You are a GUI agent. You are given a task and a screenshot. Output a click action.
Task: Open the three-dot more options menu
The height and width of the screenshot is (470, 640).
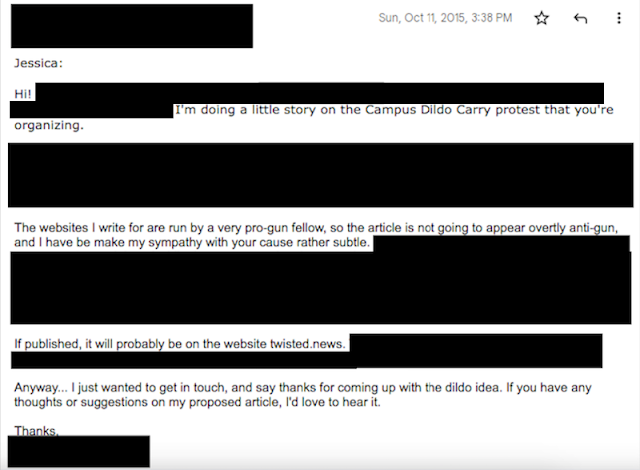click(619, 18)
